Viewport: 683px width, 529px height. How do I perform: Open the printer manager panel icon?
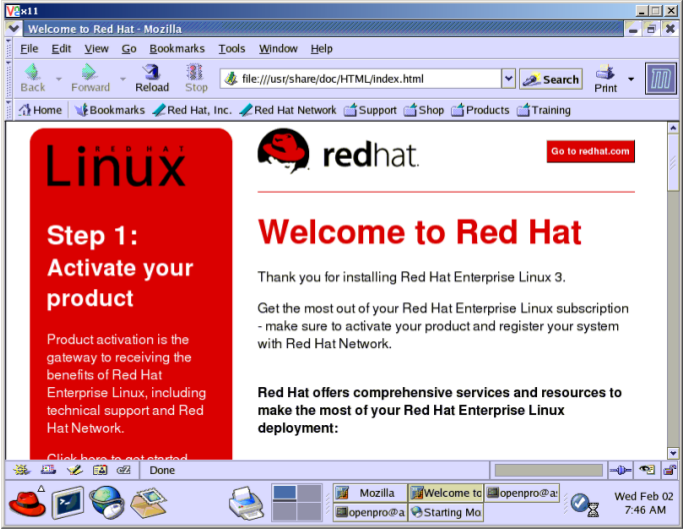[244, 501]
